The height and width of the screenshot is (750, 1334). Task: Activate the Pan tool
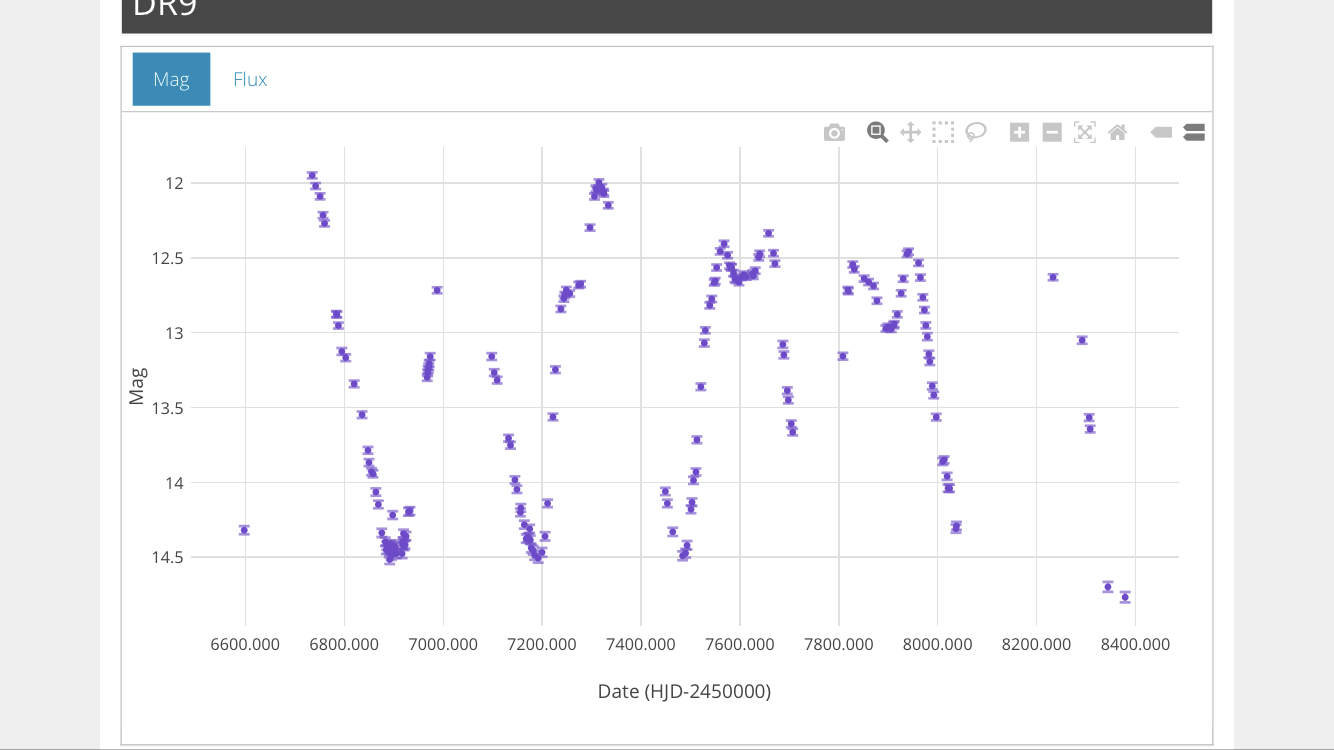click(910, 132)
